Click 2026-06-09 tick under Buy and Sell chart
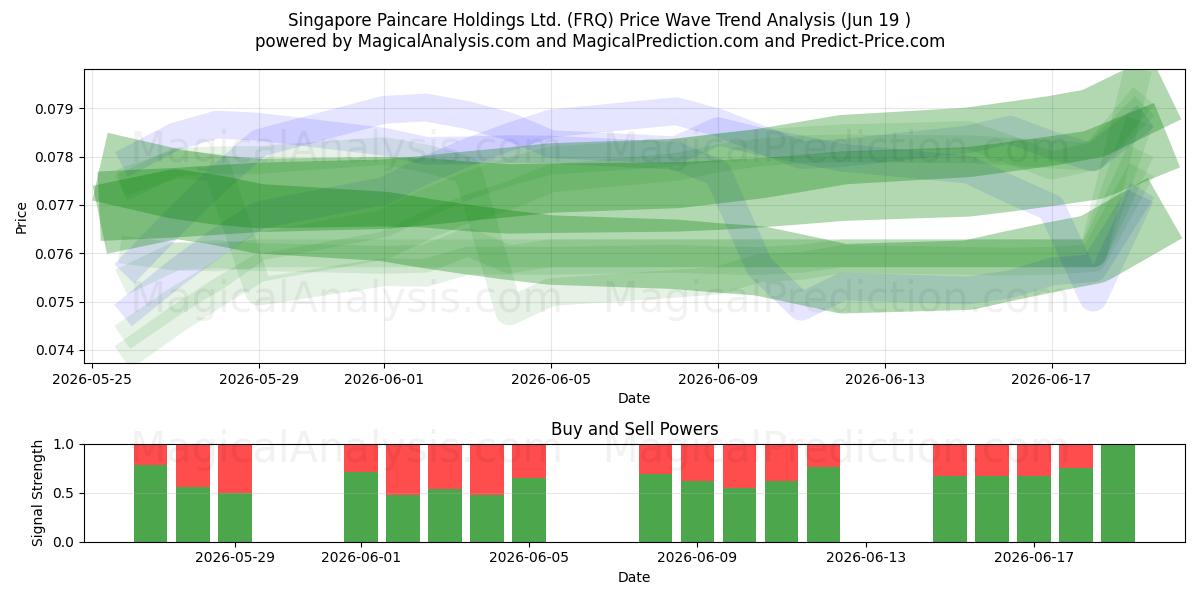1200x600 pixels. coord(697,558)
